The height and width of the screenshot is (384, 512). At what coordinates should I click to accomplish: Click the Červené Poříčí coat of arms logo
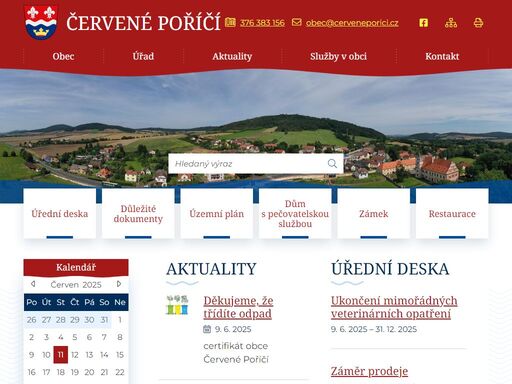[x=41, y=22]
